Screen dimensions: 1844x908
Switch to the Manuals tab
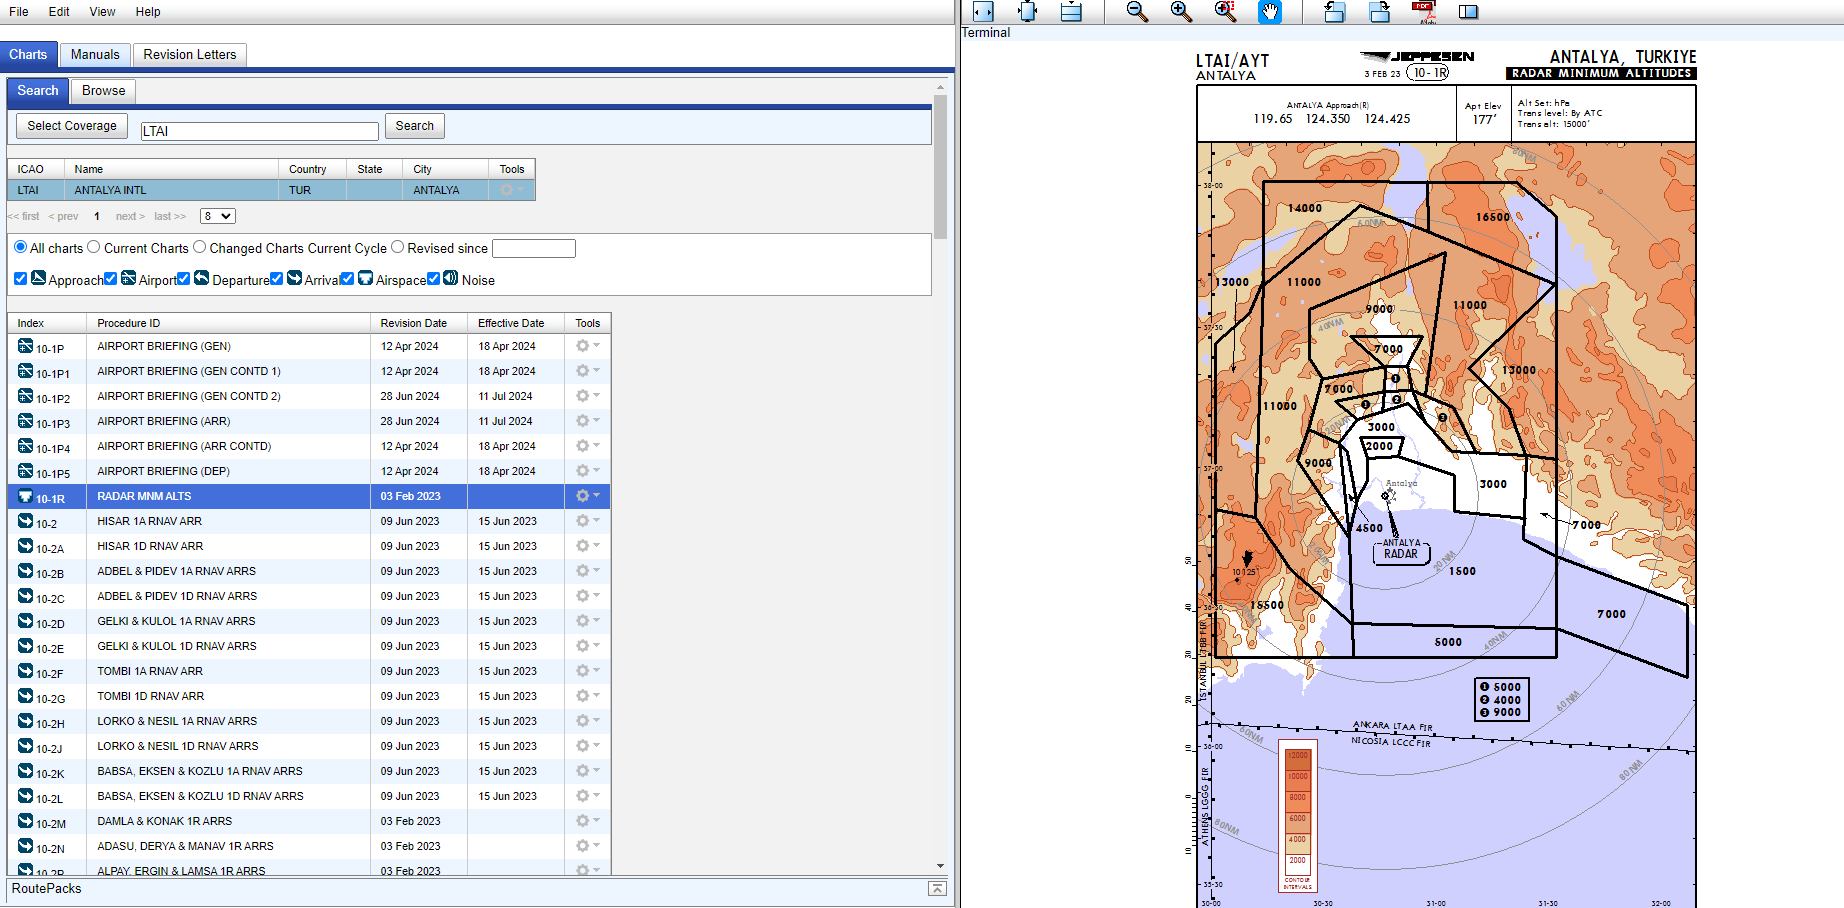point(95,55)
